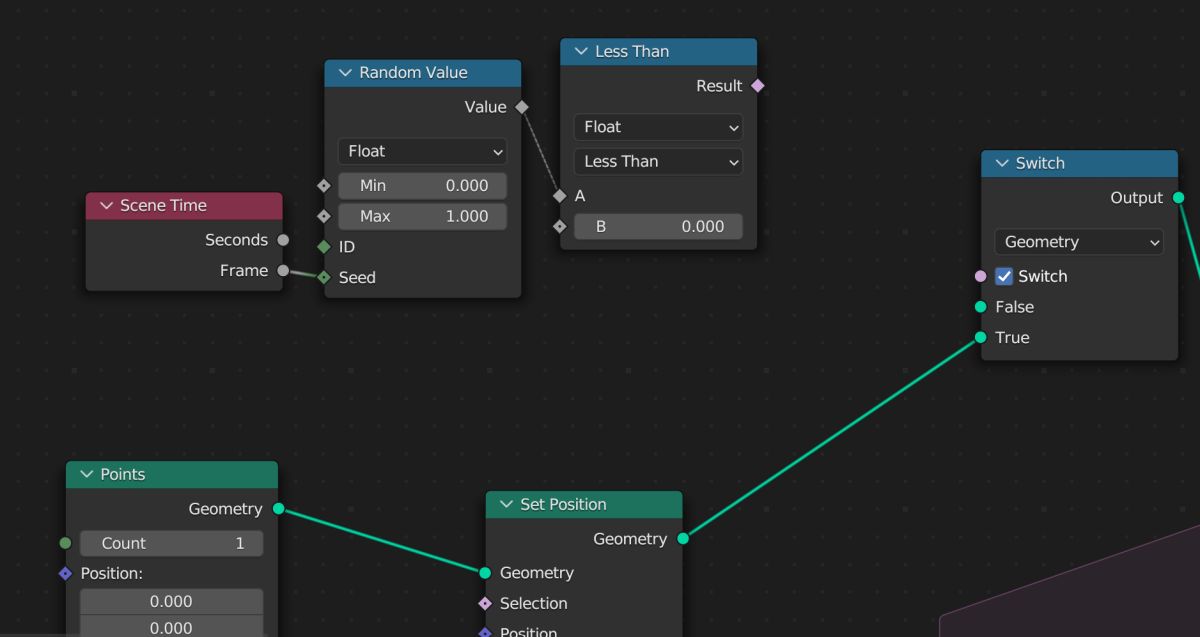
Task: Click the False input socket of Switch node
Action: point(980,307)
